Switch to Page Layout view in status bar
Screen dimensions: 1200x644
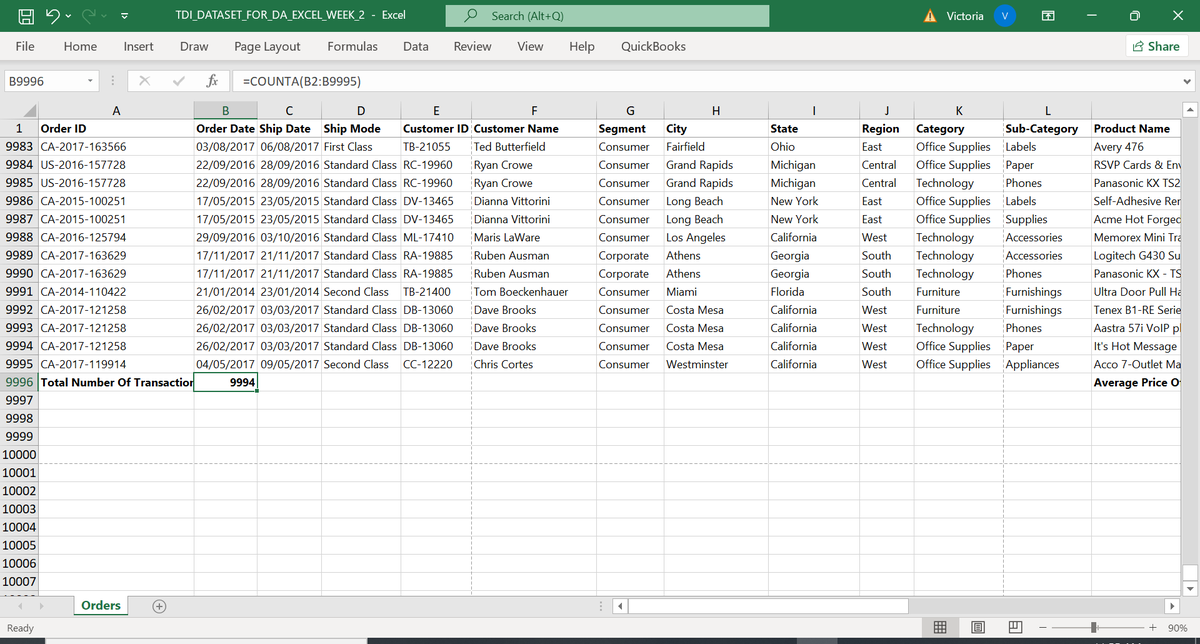pos(977,626)
